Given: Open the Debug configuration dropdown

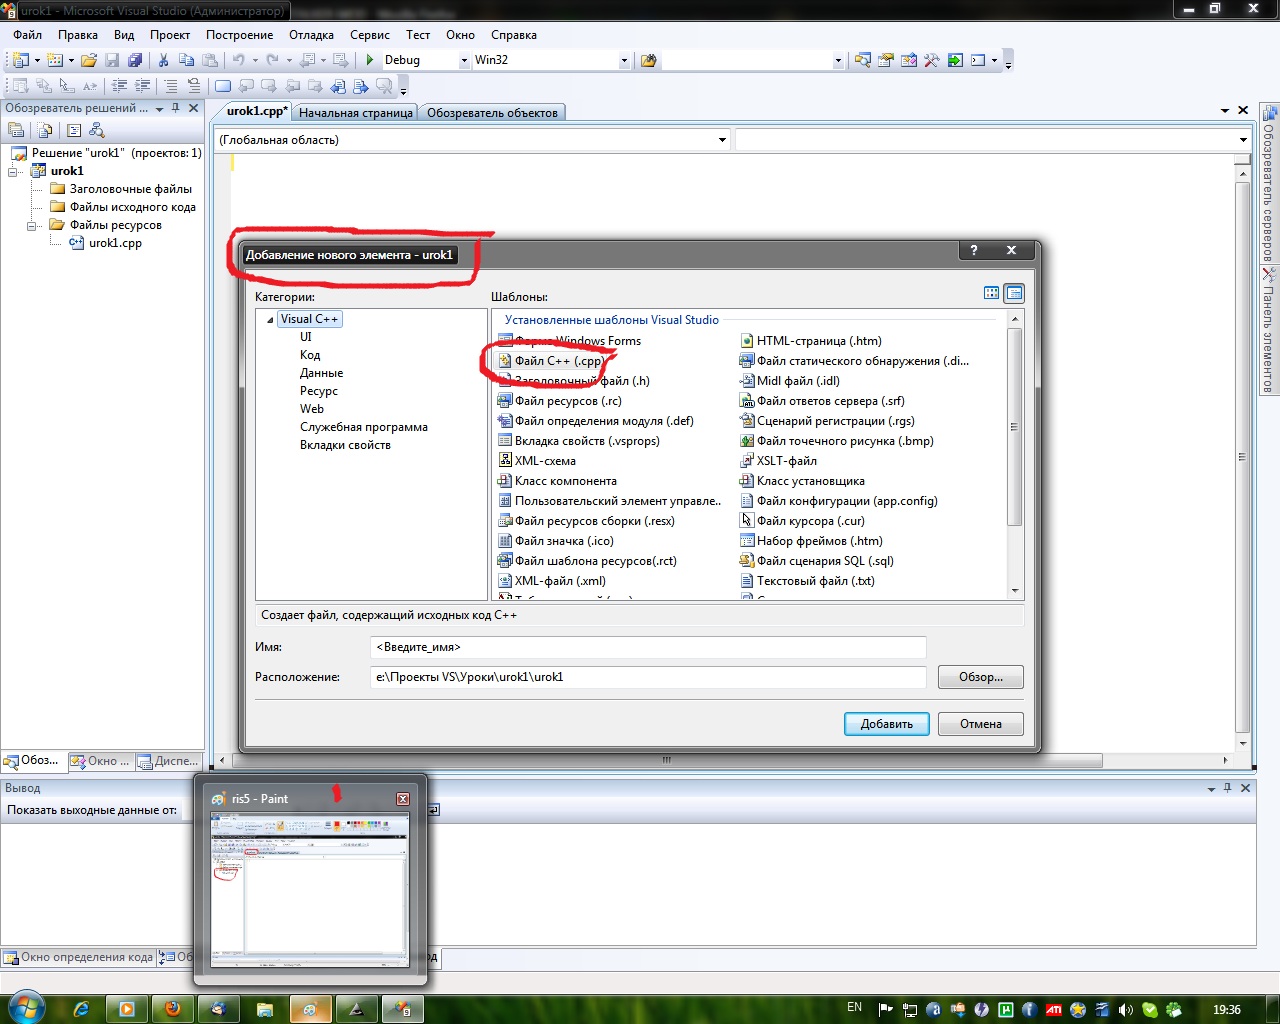Looking at the screenshot, I should [x=464, y=60].
